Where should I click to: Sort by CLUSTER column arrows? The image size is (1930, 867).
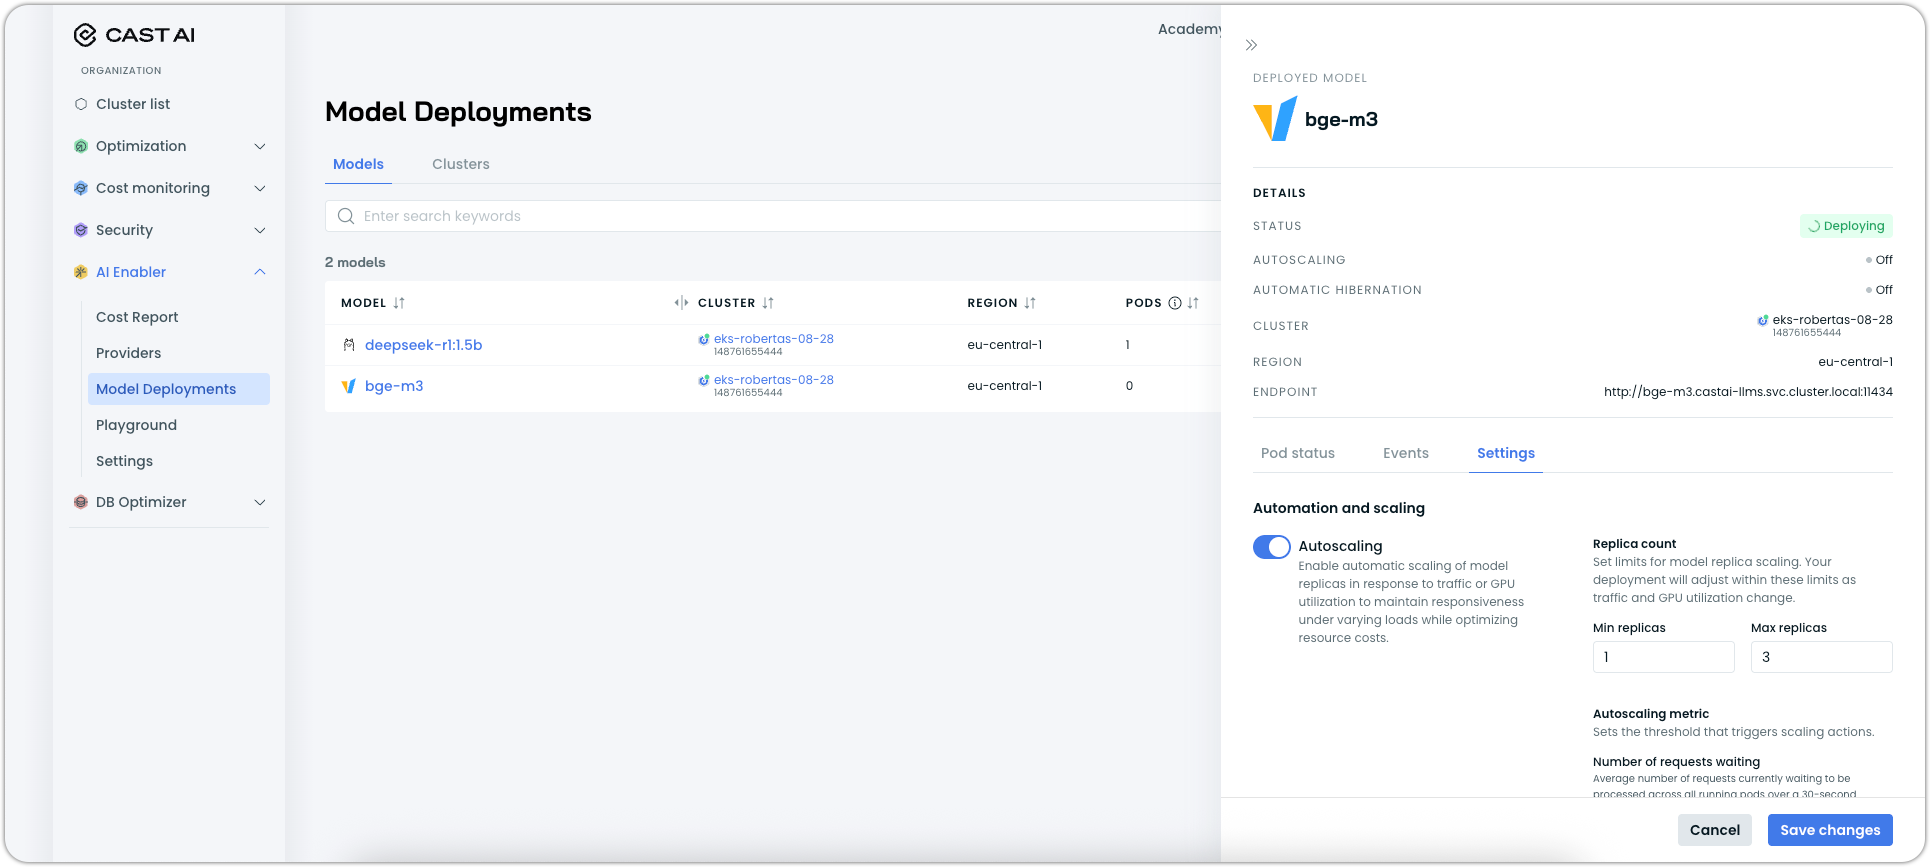768,303
